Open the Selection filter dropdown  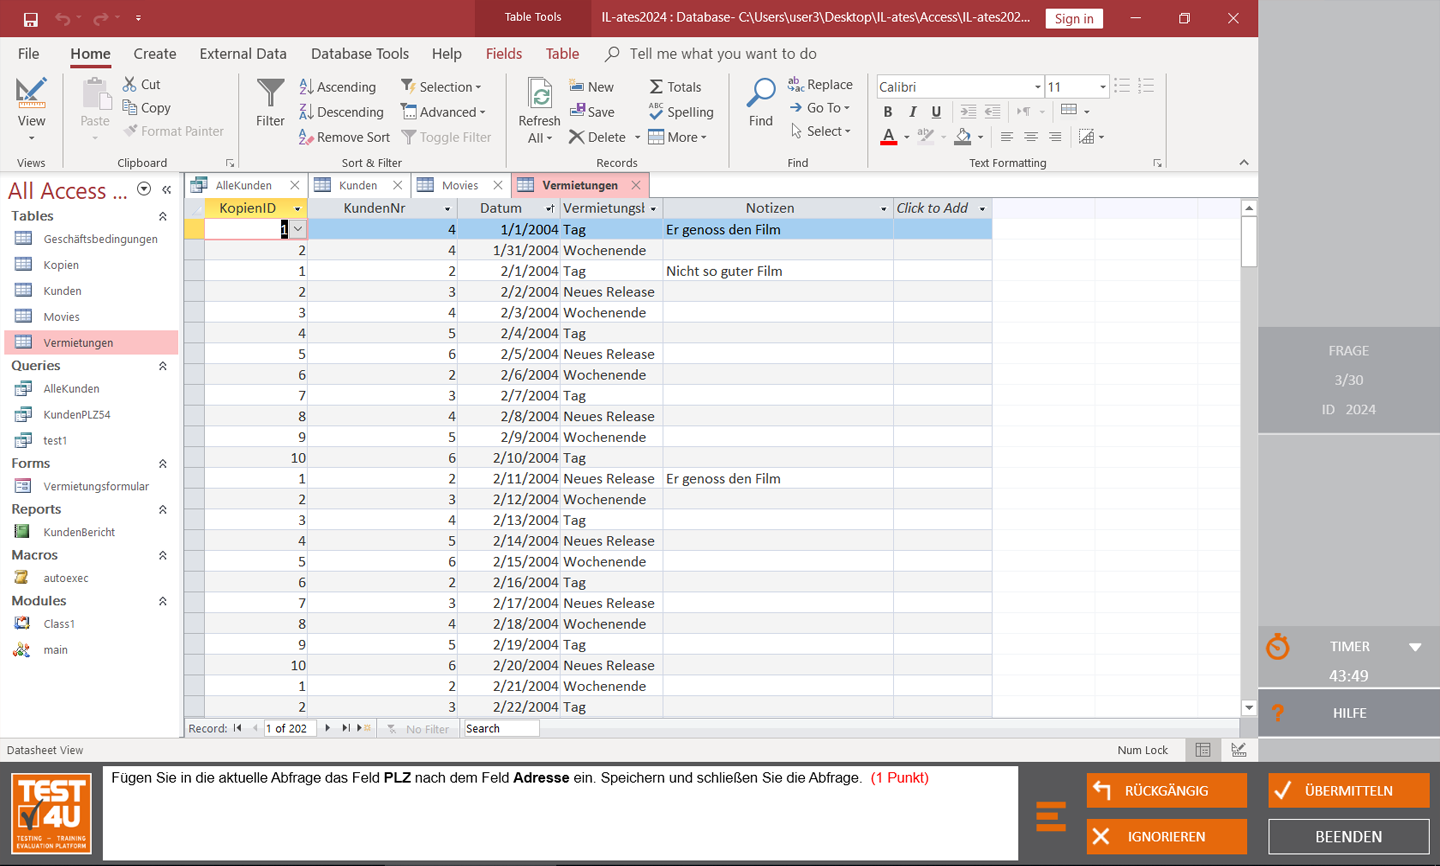click(x=441, y=87)
